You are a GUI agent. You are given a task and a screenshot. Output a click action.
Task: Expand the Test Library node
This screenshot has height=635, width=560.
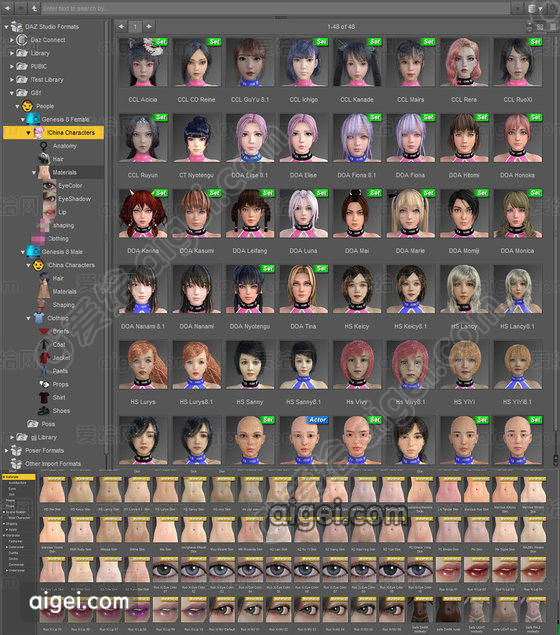pos(12,80)
